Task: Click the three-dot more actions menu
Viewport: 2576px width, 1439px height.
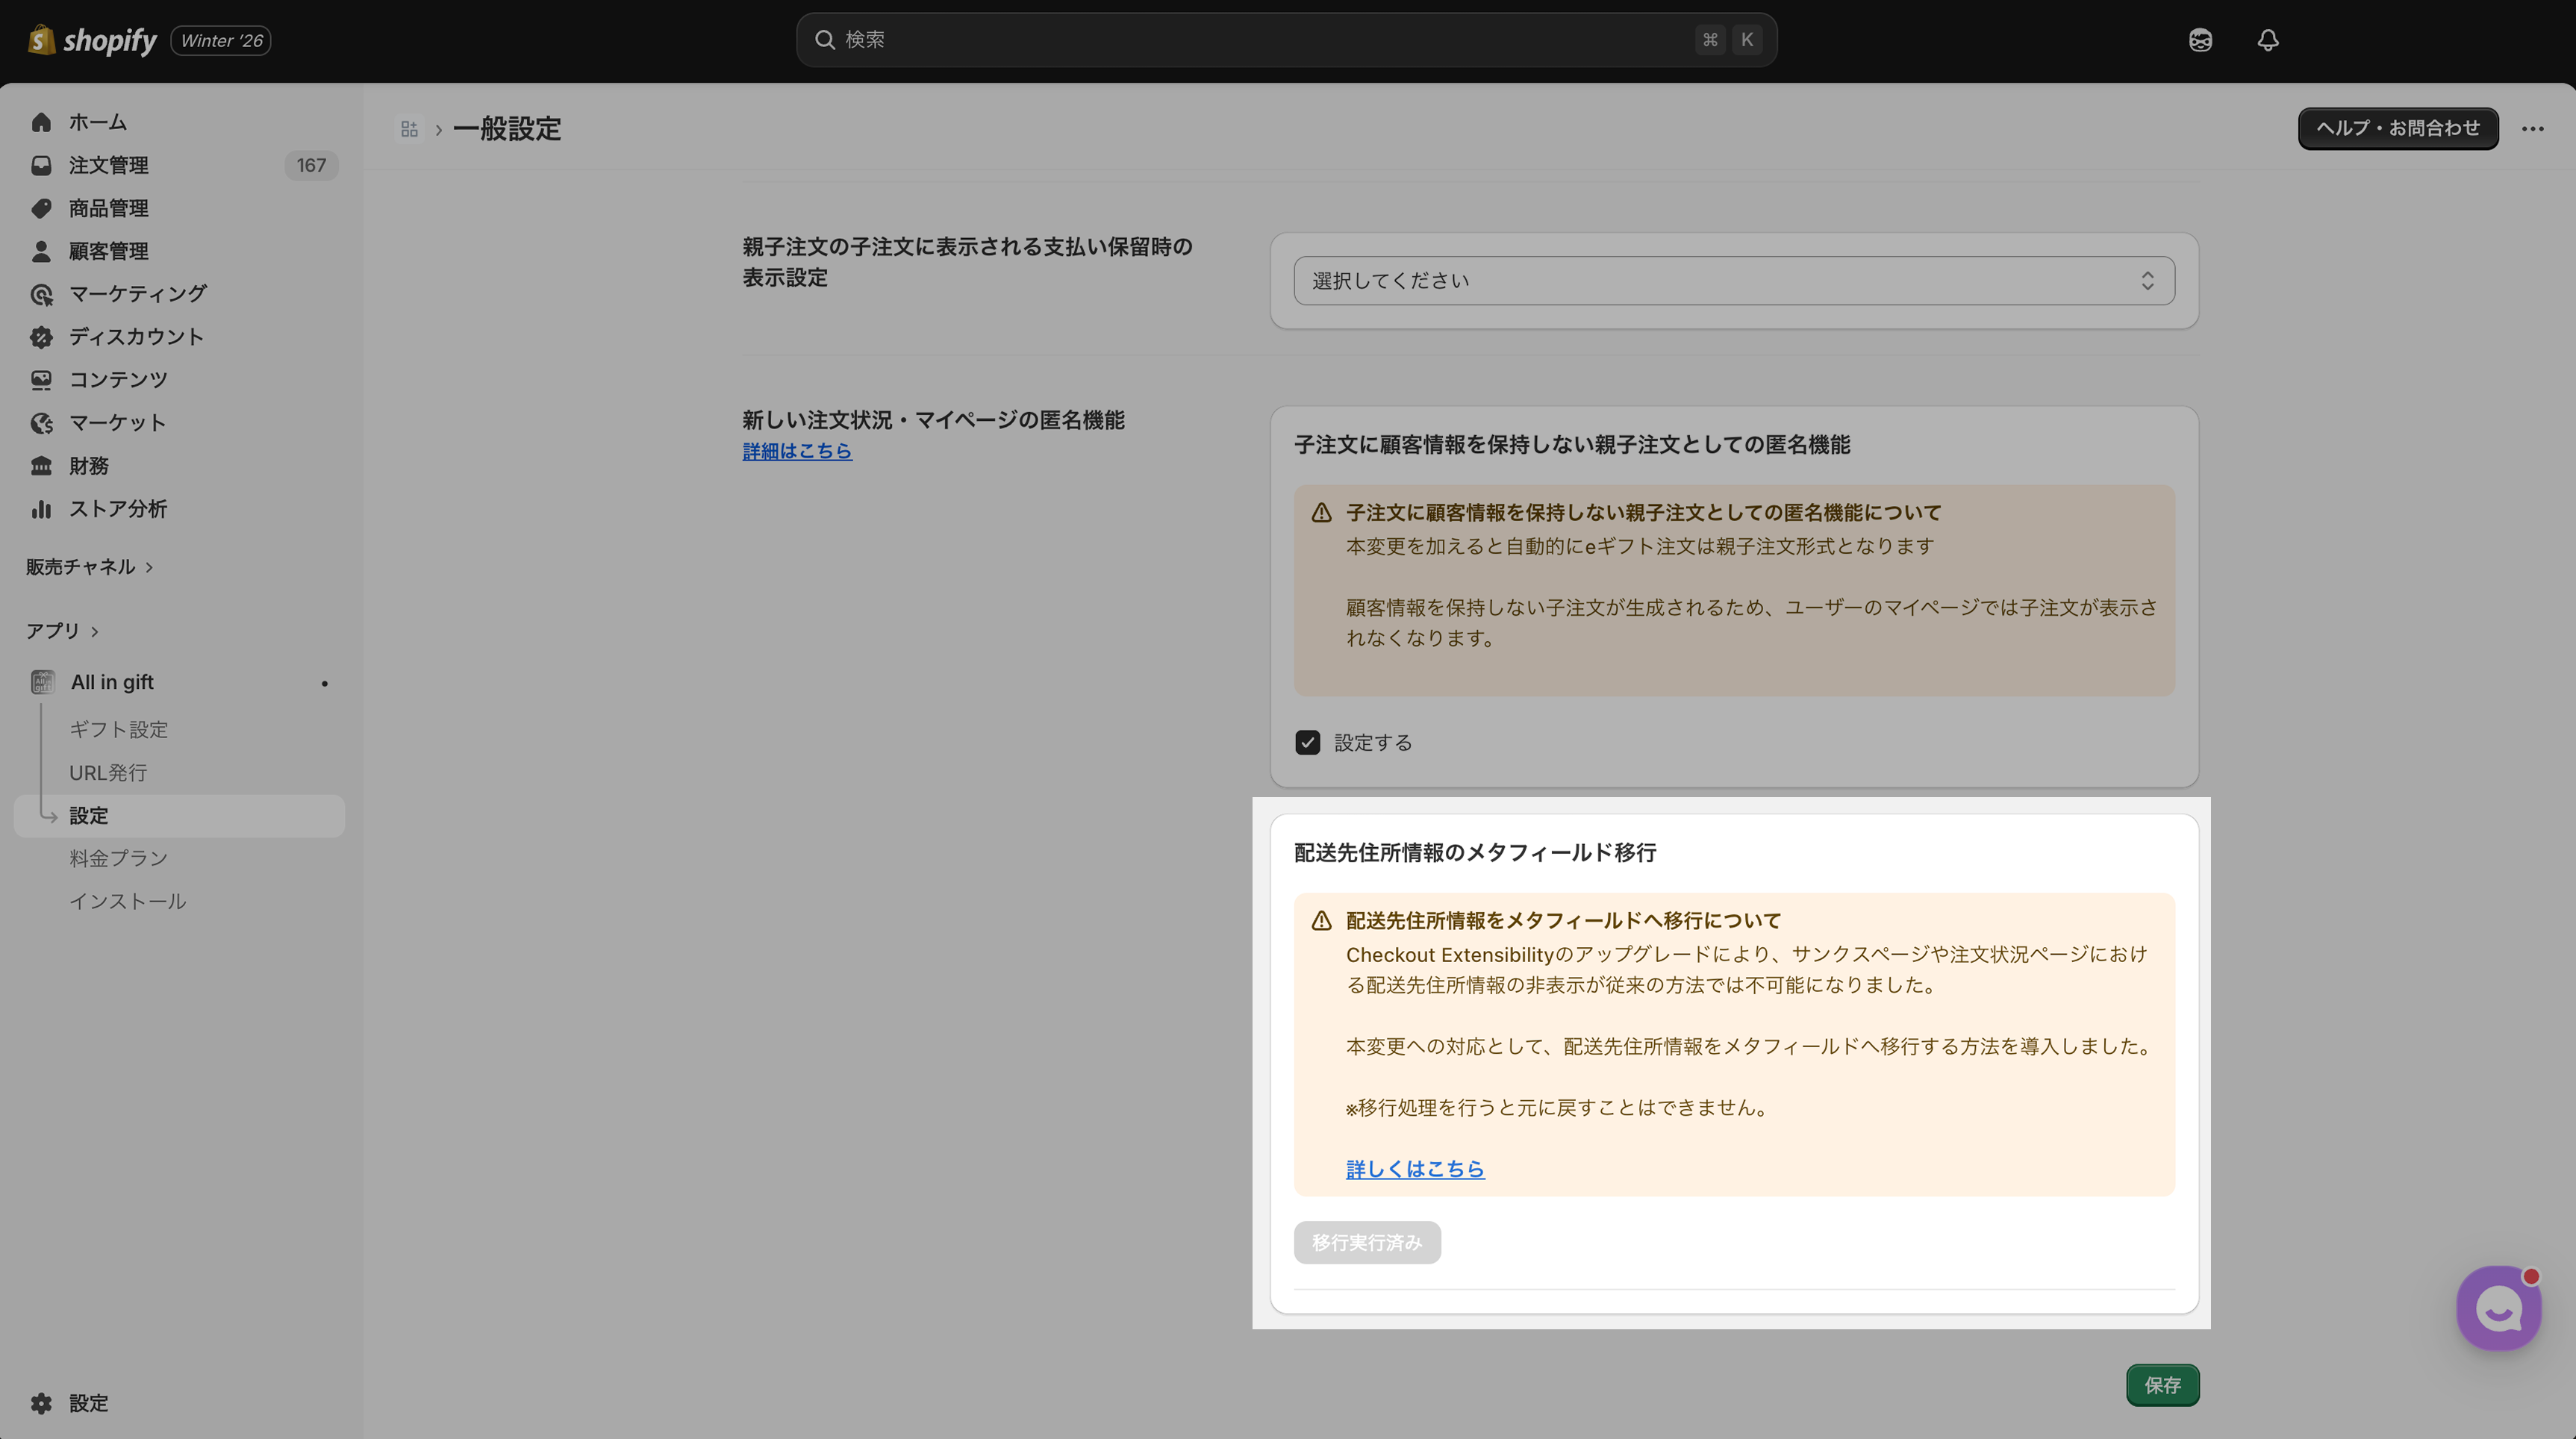Action: tap(2532, 129)
